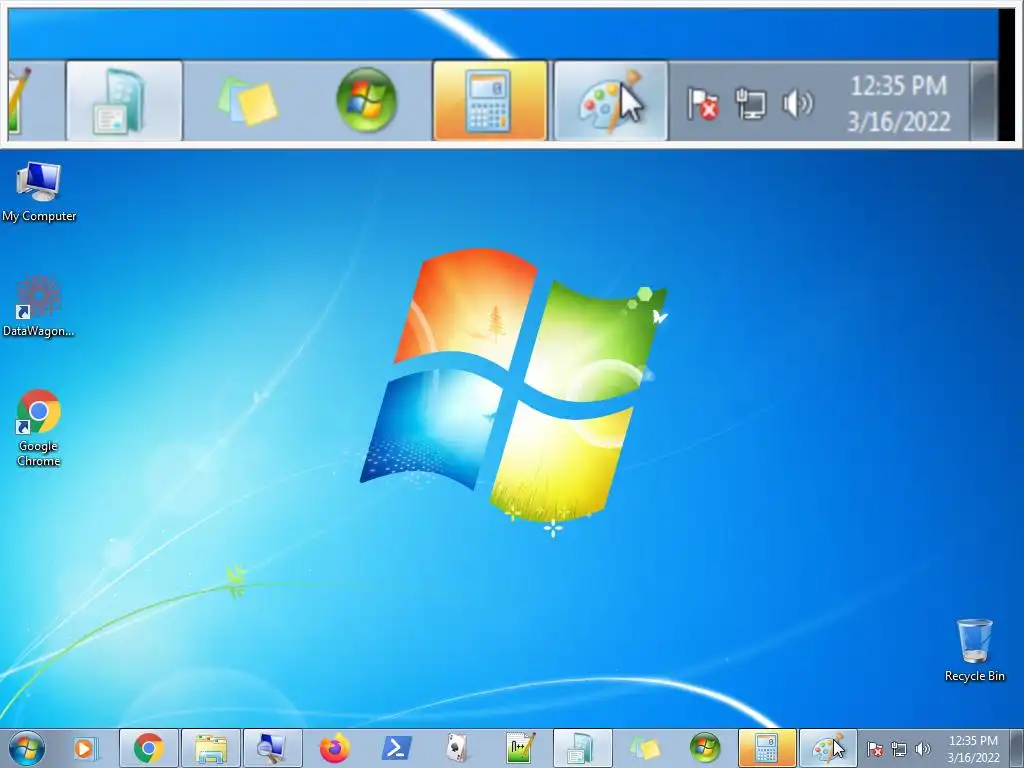This screenshot has height=768, width=1024.
Task: Open the Start menu orb
Action: 27,748
